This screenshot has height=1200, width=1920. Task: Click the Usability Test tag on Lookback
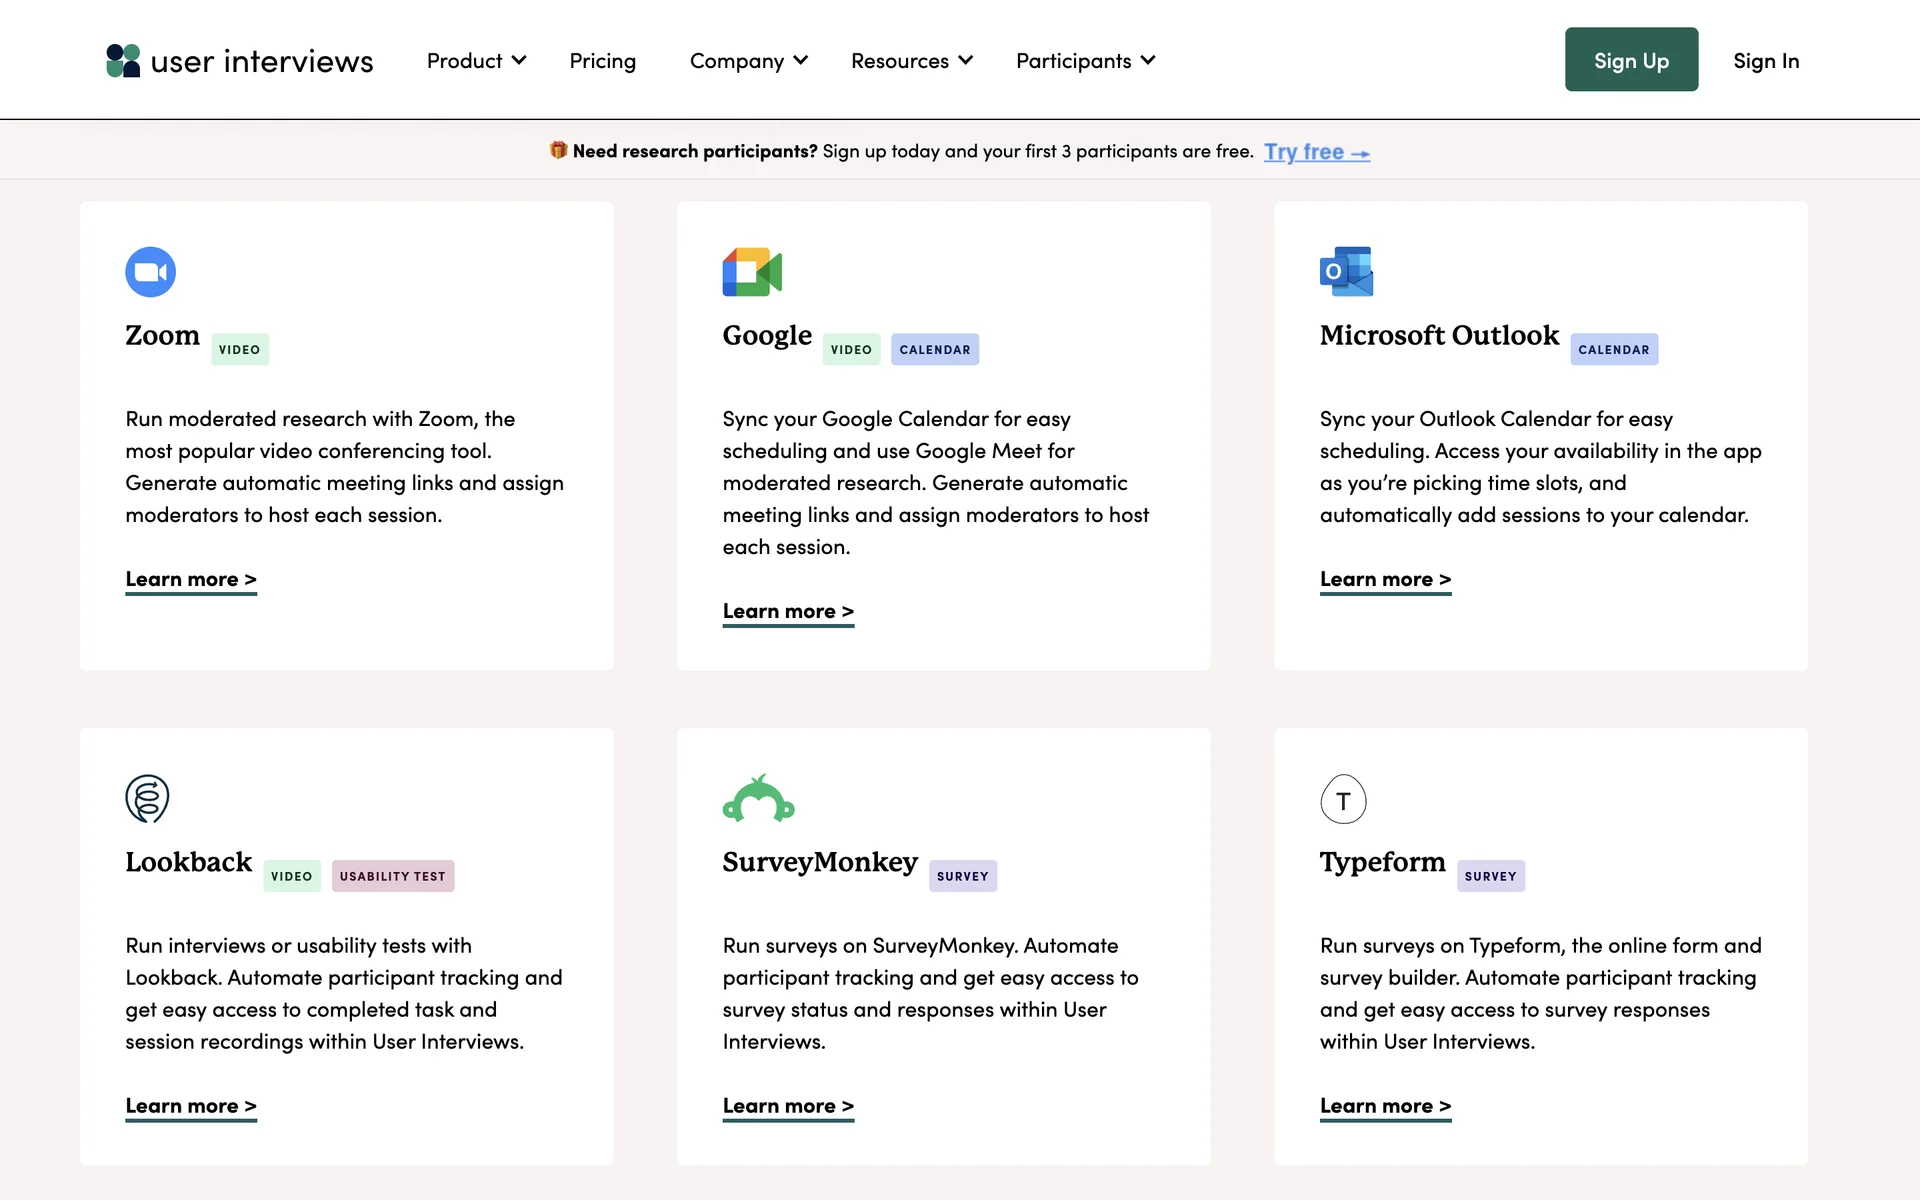(x=392, y=876)
